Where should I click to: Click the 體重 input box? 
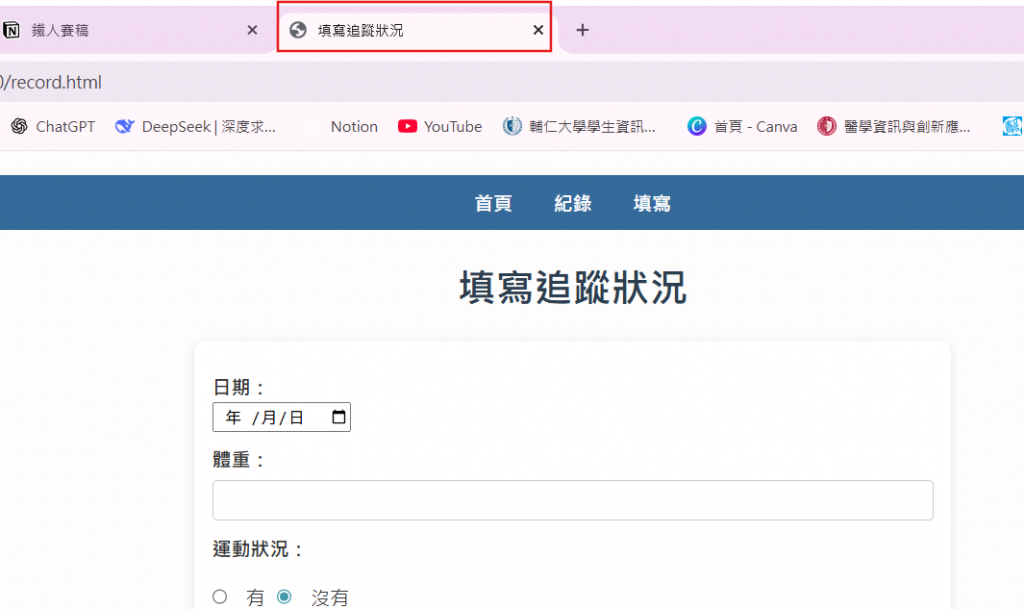coord(573,500)
